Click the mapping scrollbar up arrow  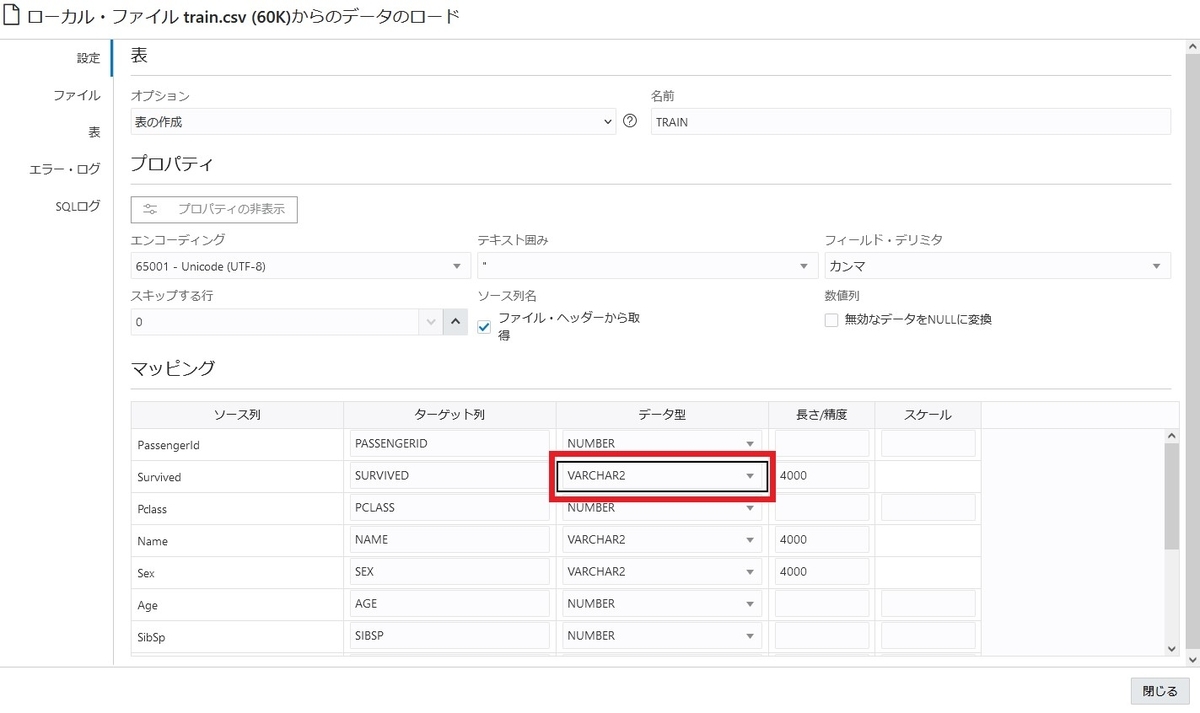(1173, 436)
